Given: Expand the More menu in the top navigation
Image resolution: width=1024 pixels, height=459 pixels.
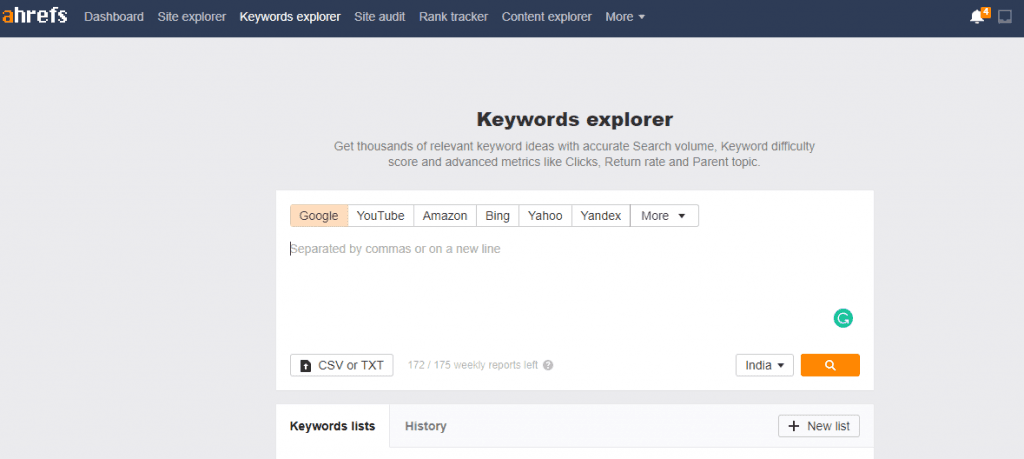Looking at the screenshot, I should coord(625,17).
